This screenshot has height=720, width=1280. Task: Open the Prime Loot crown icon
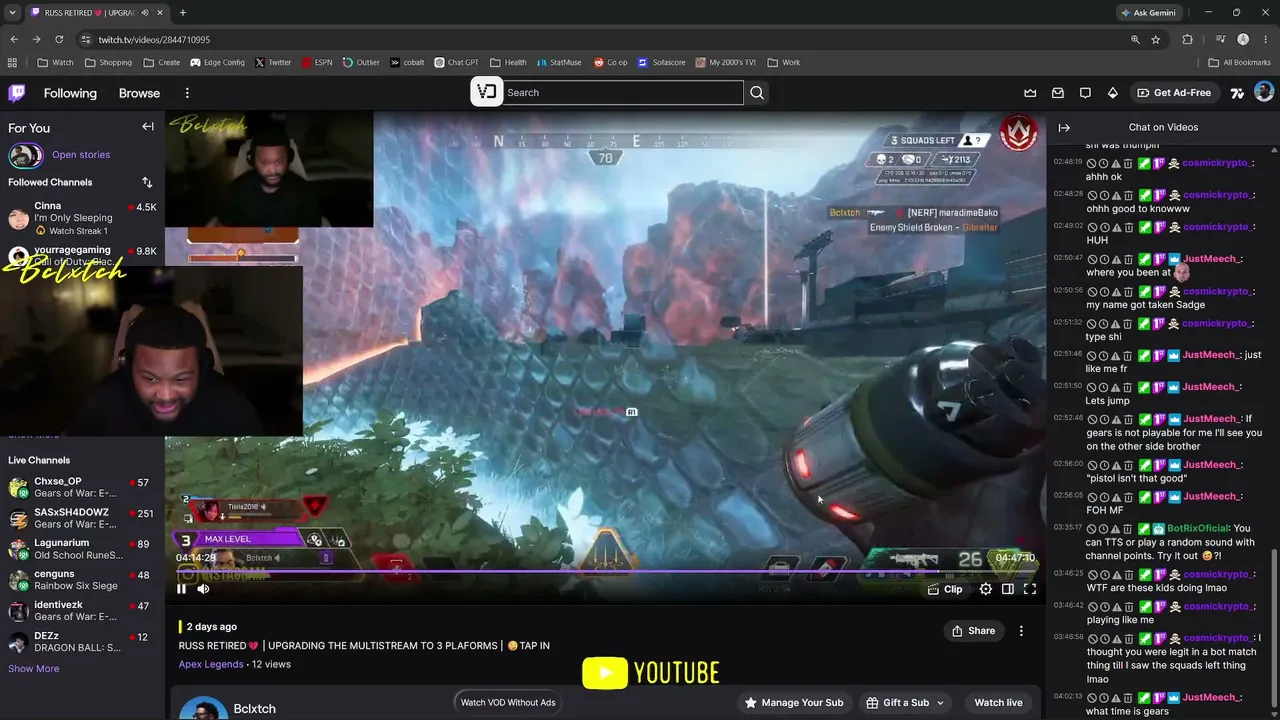coord(1030,93)
